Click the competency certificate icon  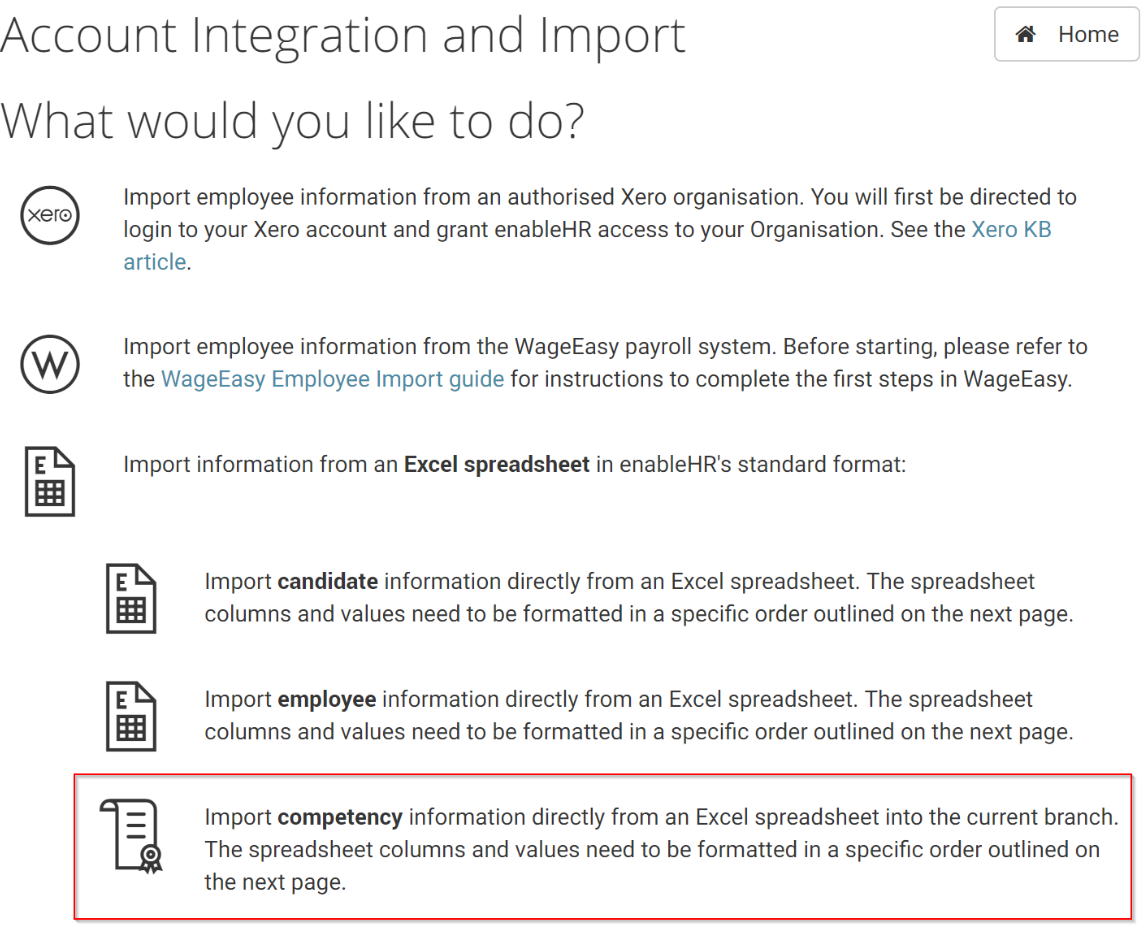point(132,836)
